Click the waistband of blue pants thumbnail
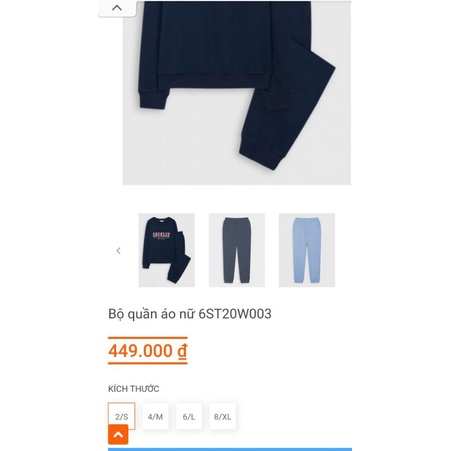The height and width of the screenshot is (451, 451). coord(307,220)
